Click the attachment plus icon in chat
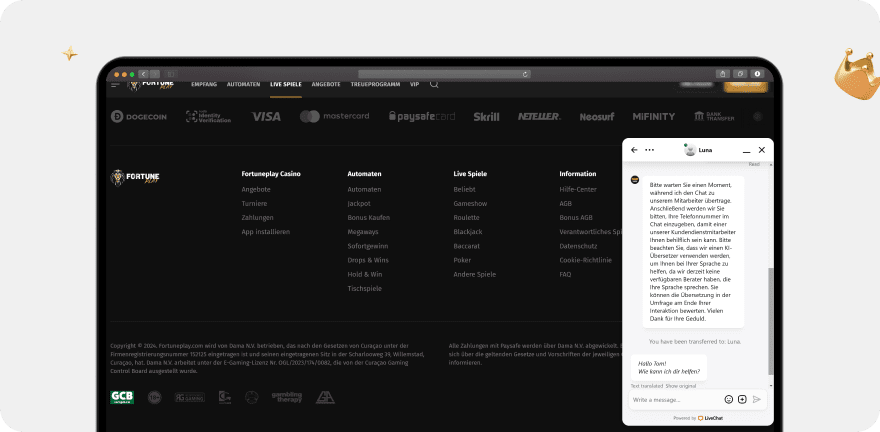880x432 pixels. tap(742, 399)
